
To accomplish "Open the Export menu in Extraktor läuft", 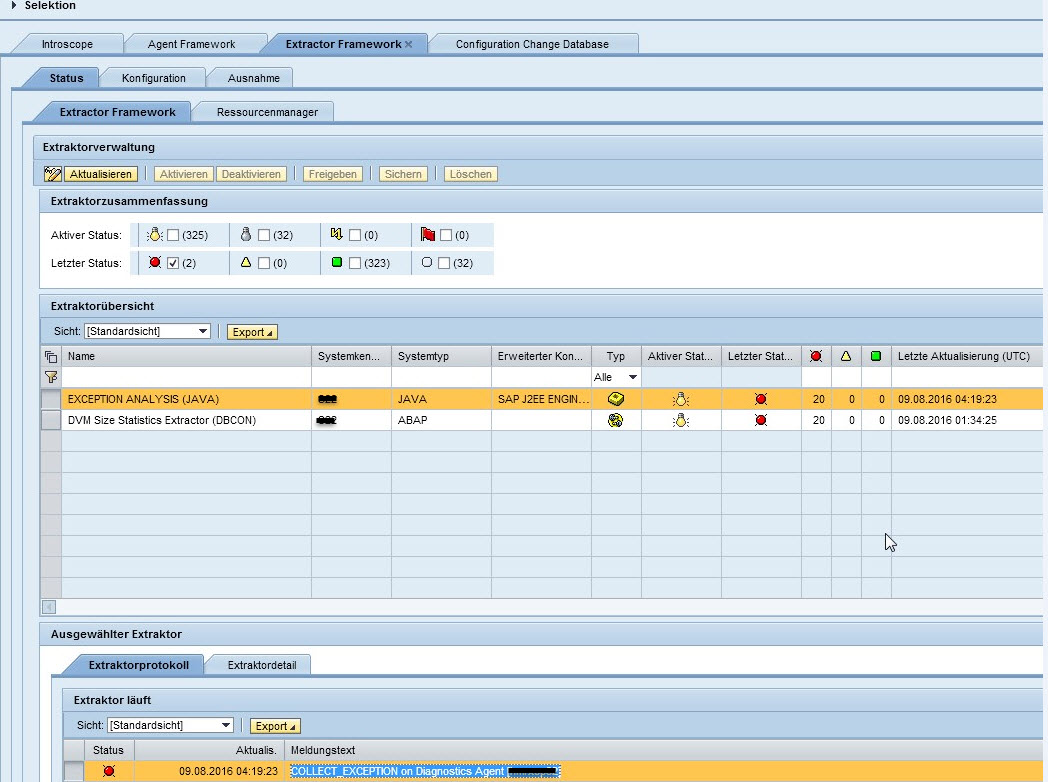I will [x=275, y=726].
